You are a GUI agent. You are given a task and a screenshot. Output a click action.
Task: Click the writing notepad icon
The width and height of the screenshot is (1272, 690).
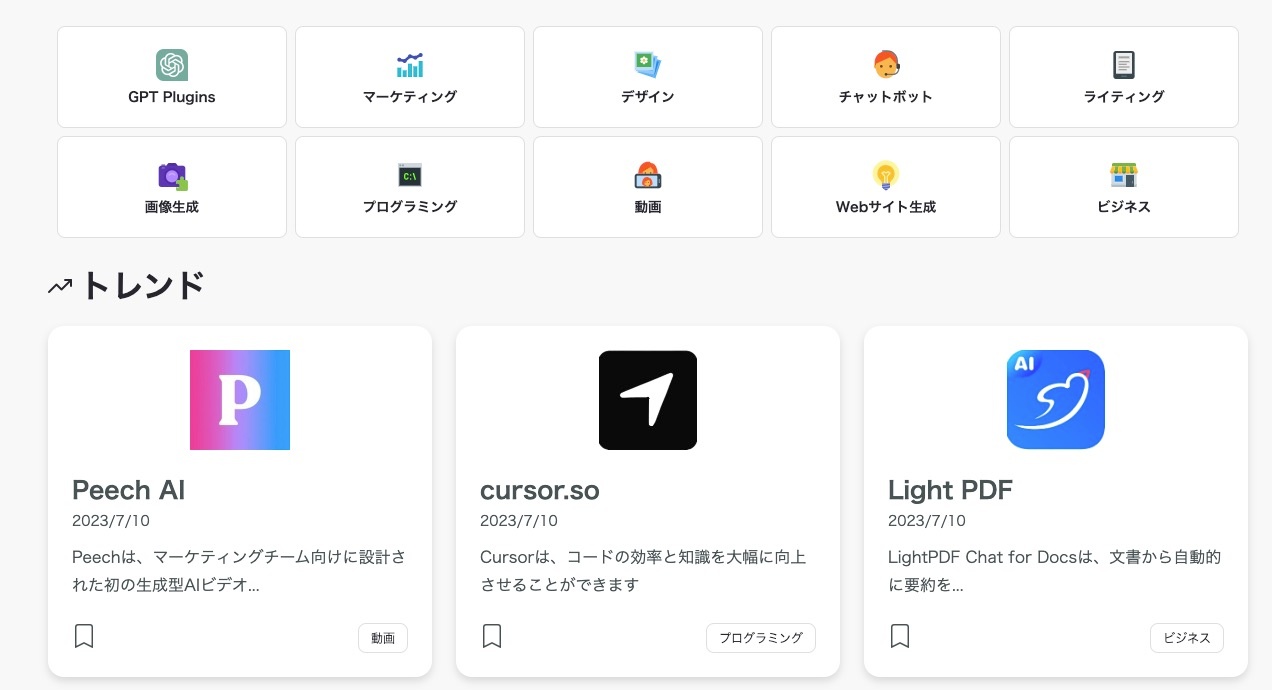pyautogui.click(x=1124, y=65)
